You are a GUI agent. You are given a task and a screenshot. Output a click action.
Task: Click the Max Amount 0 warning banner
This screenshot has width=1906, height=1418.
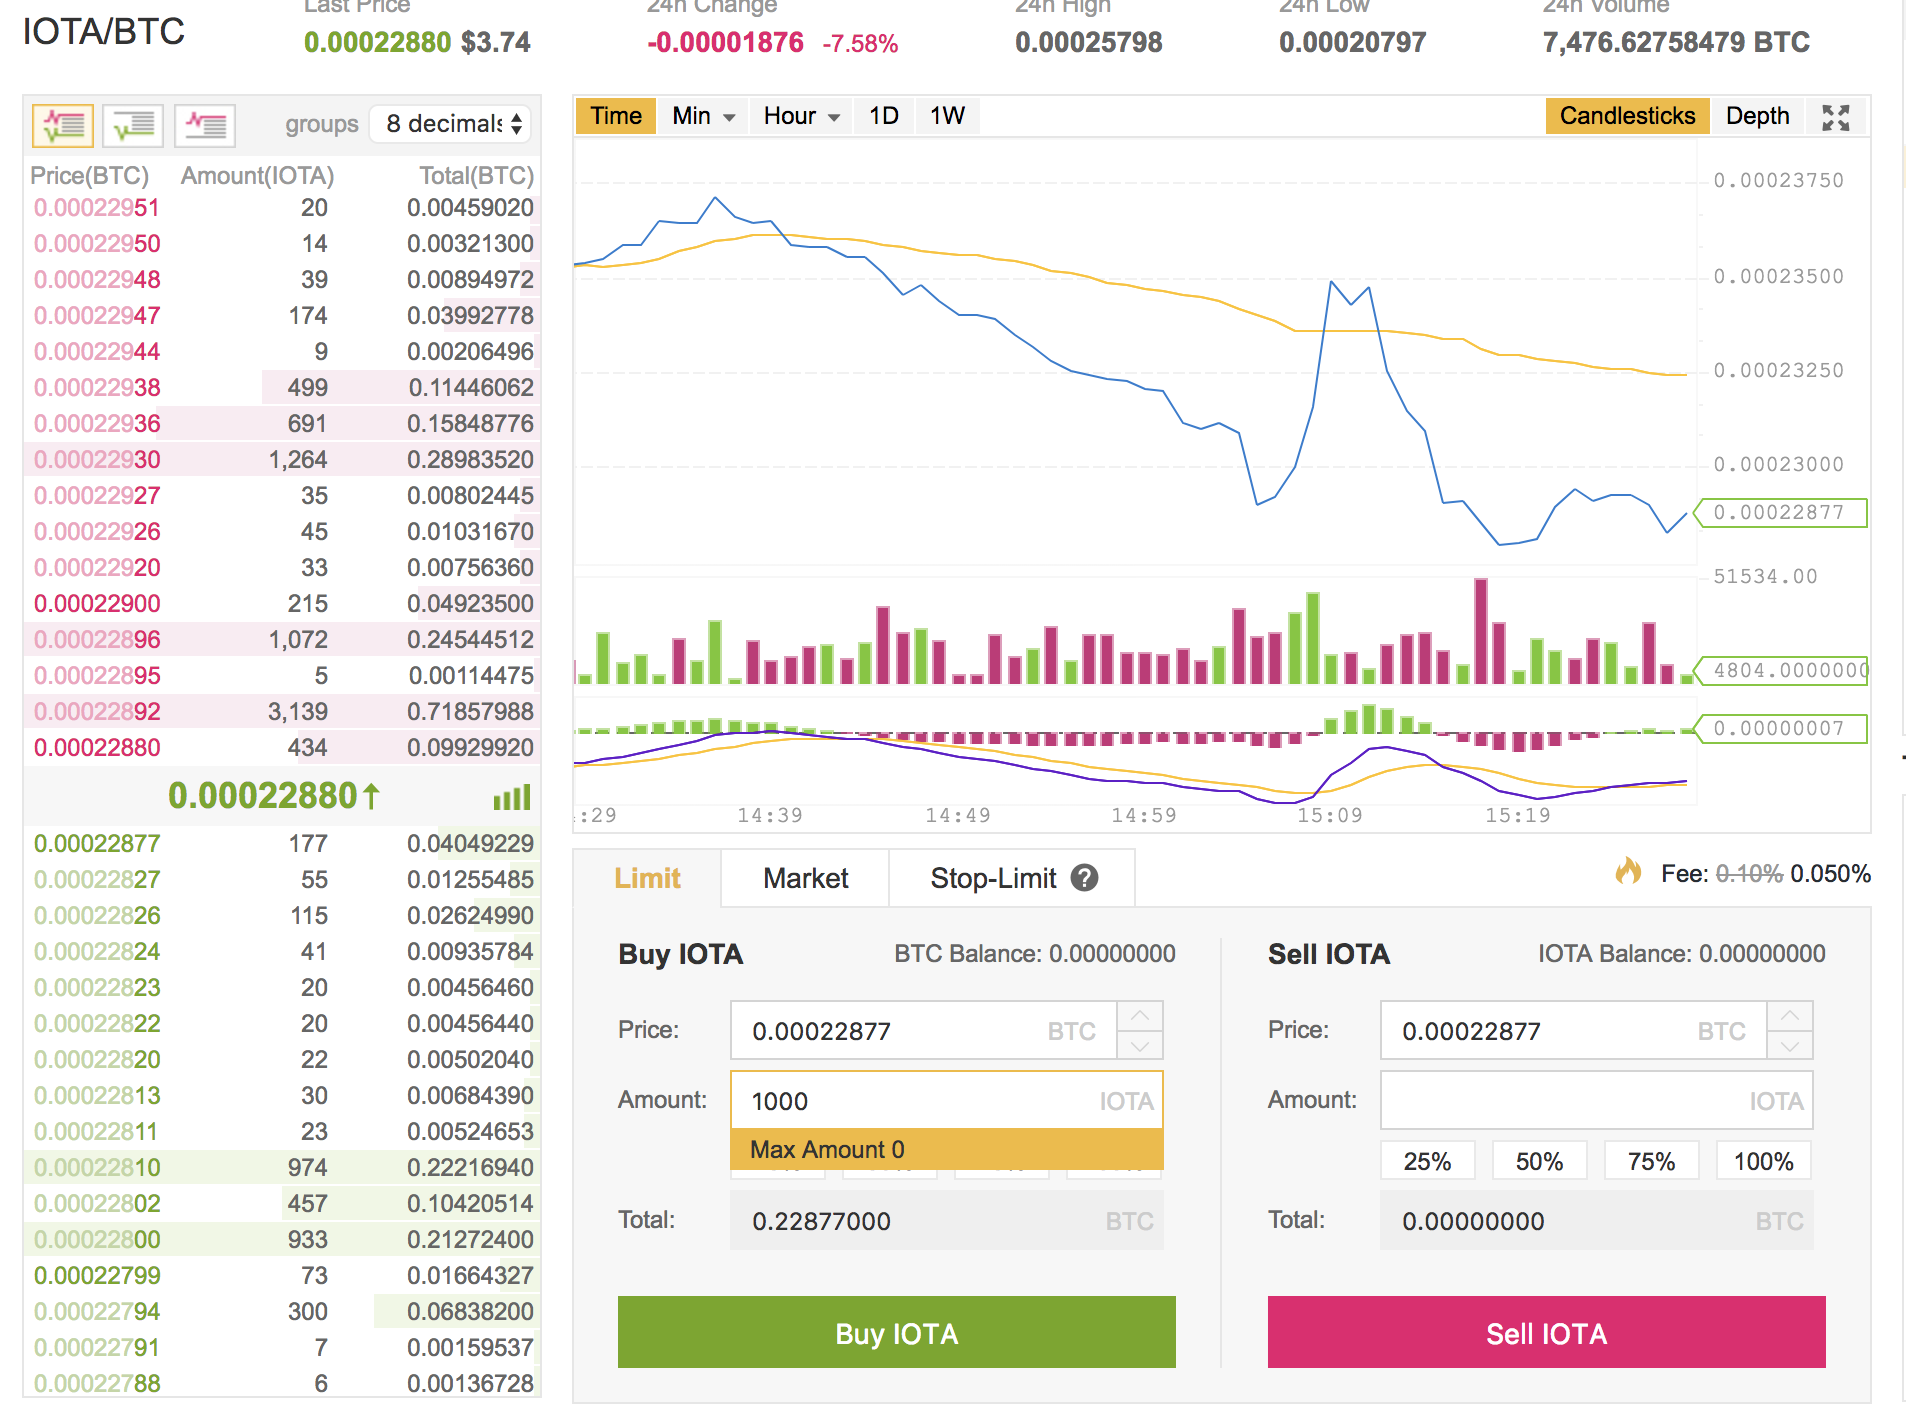point(947,1150)
